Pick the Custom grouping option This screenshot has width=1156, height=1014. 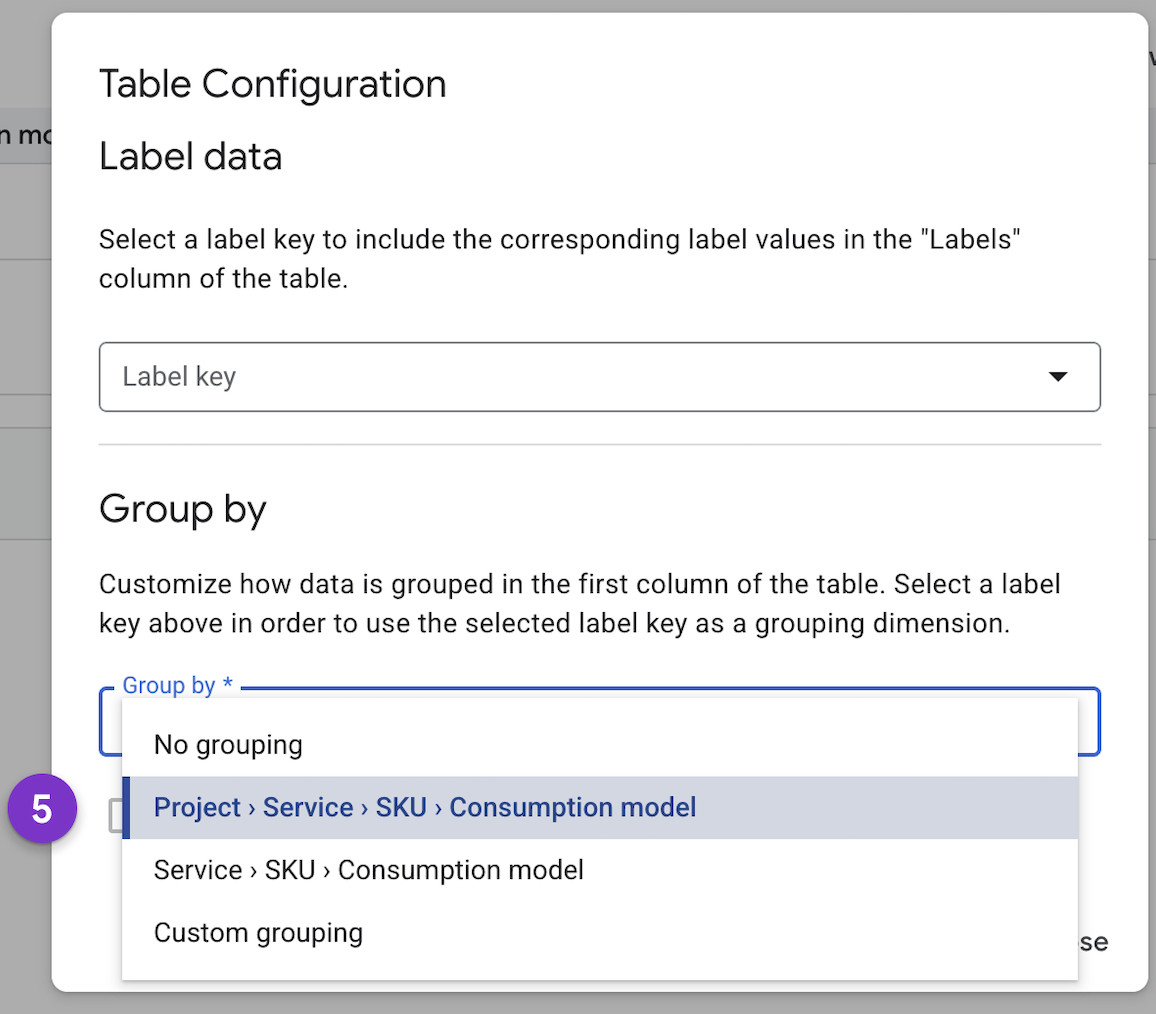tap(257, 932)
